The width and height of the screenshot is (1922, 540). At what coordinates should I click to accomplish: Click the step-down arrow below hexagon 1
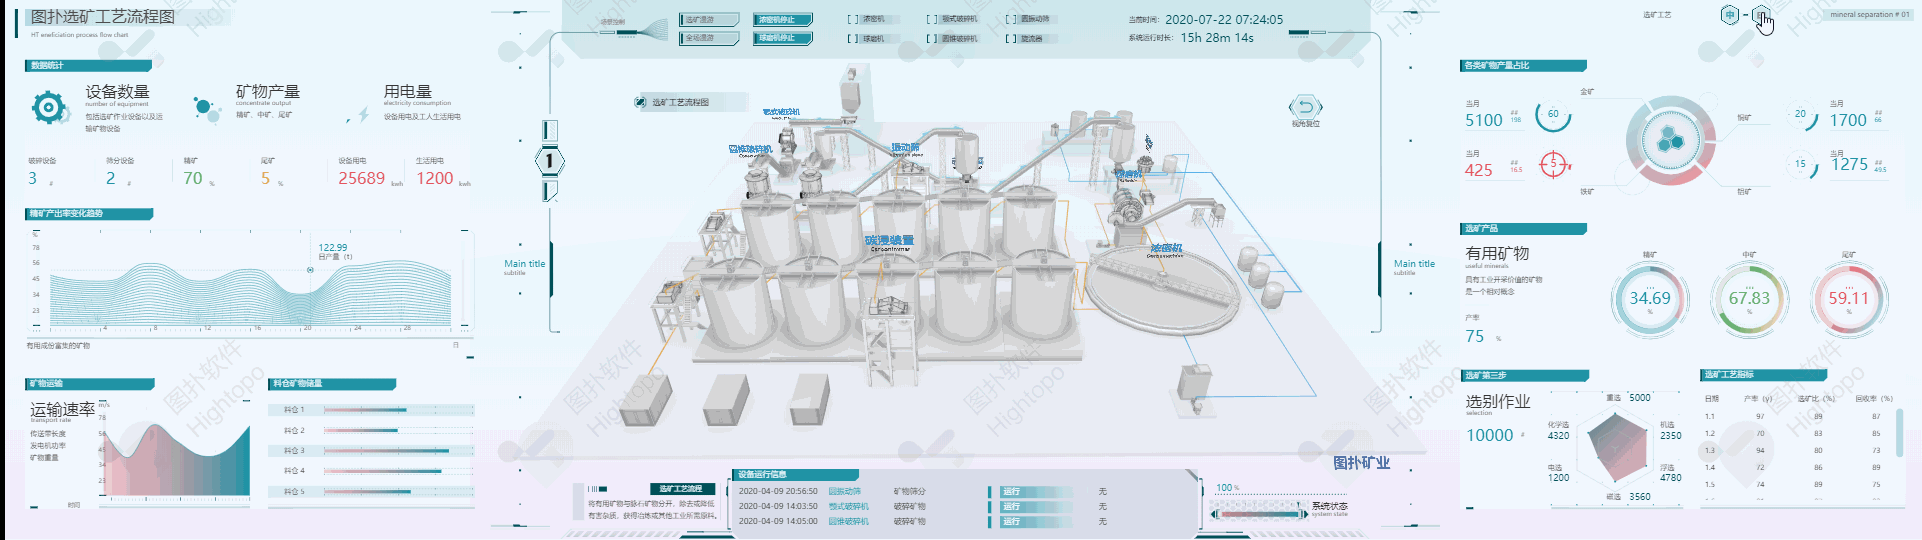[549, 190]
